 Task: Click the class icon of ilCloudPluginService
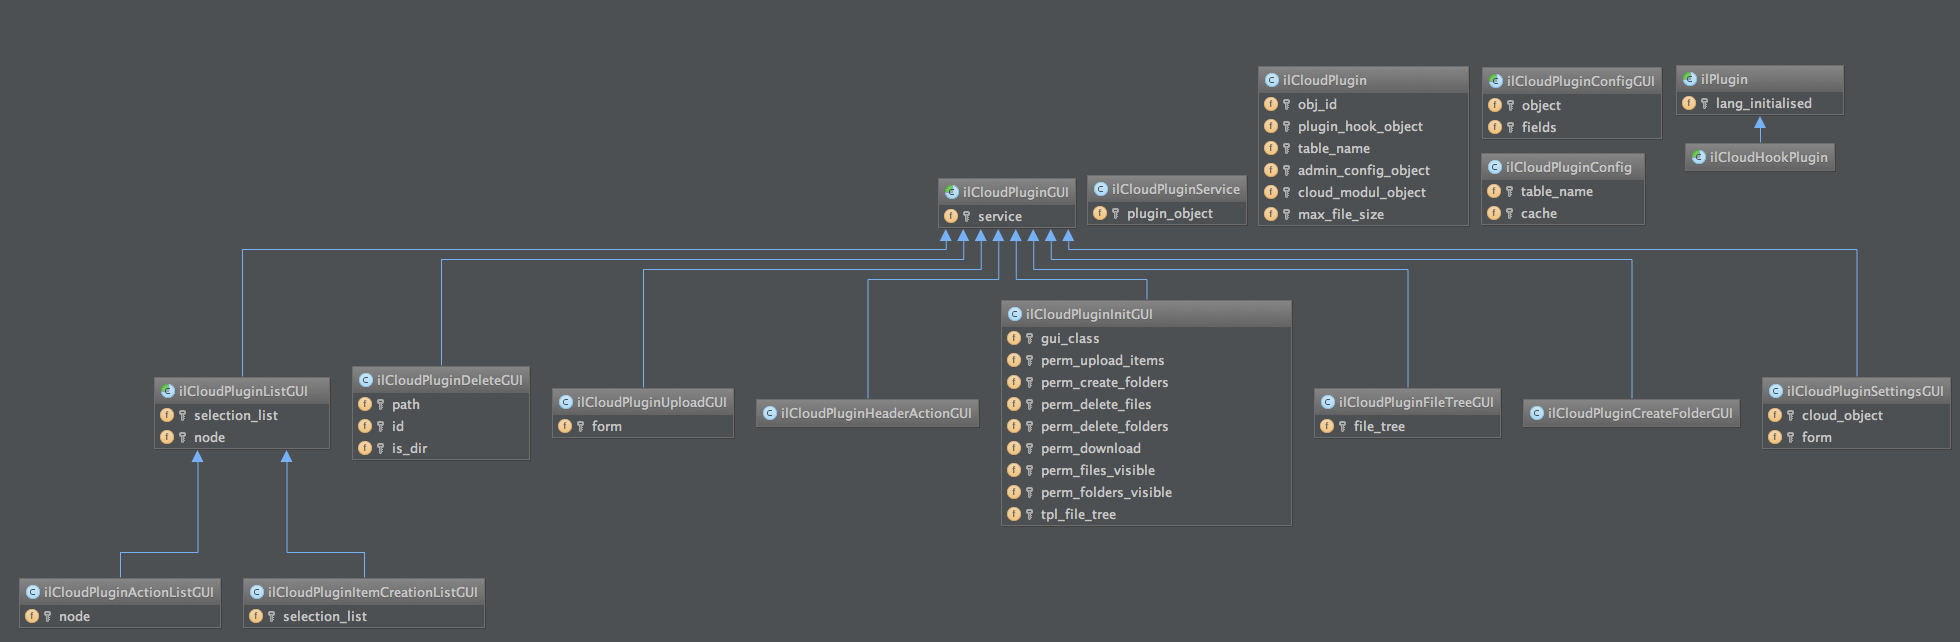1100,189
